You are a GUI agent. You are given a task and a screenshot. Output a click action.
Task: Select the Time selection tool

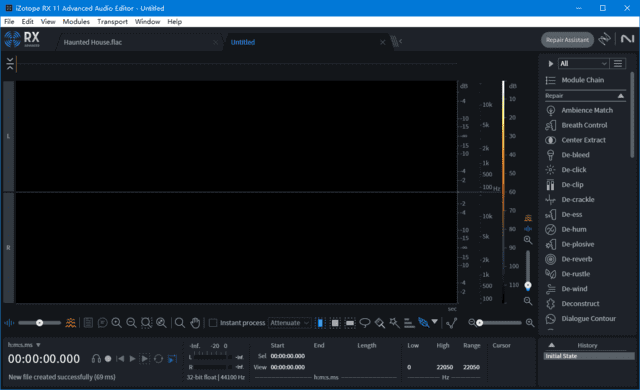(x=320, y=323)
